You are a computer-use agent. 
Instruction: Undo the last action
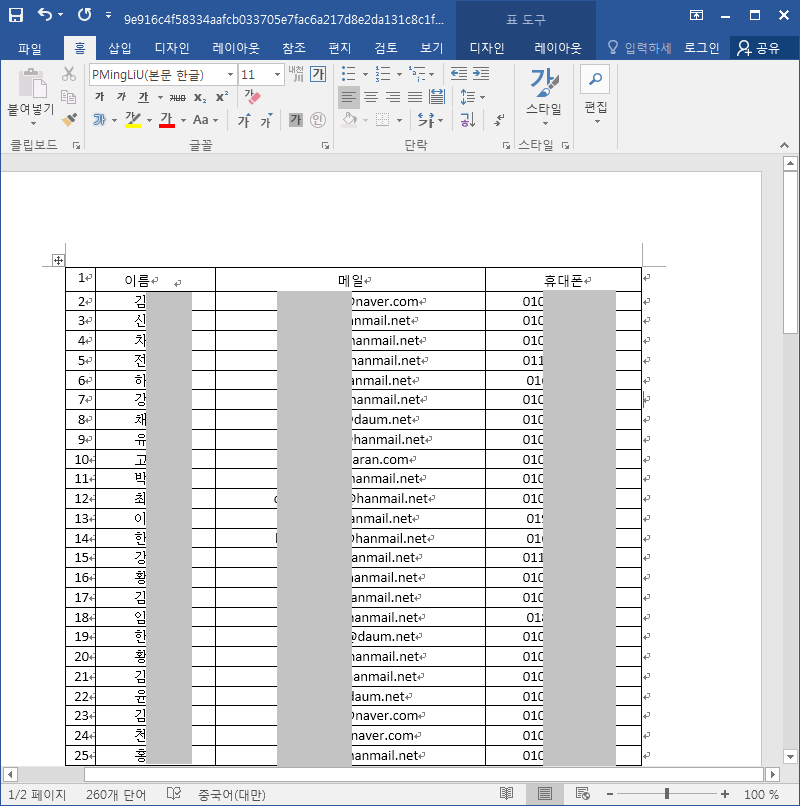(x=45, y=15)
